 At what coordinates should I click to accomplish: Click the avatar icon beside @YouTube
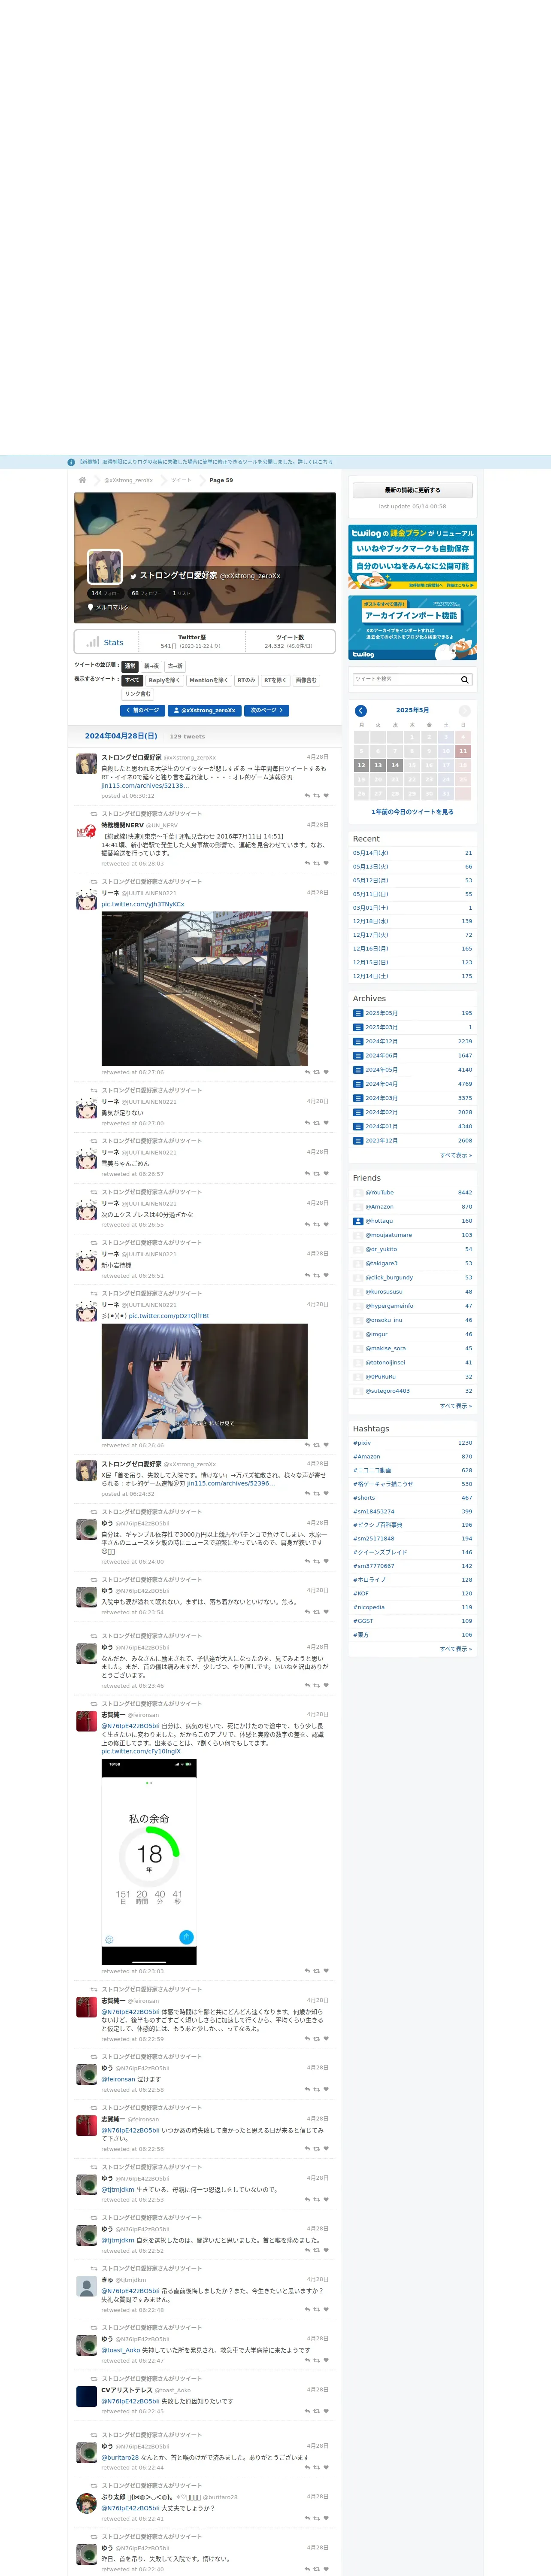tap(358, 1193)
